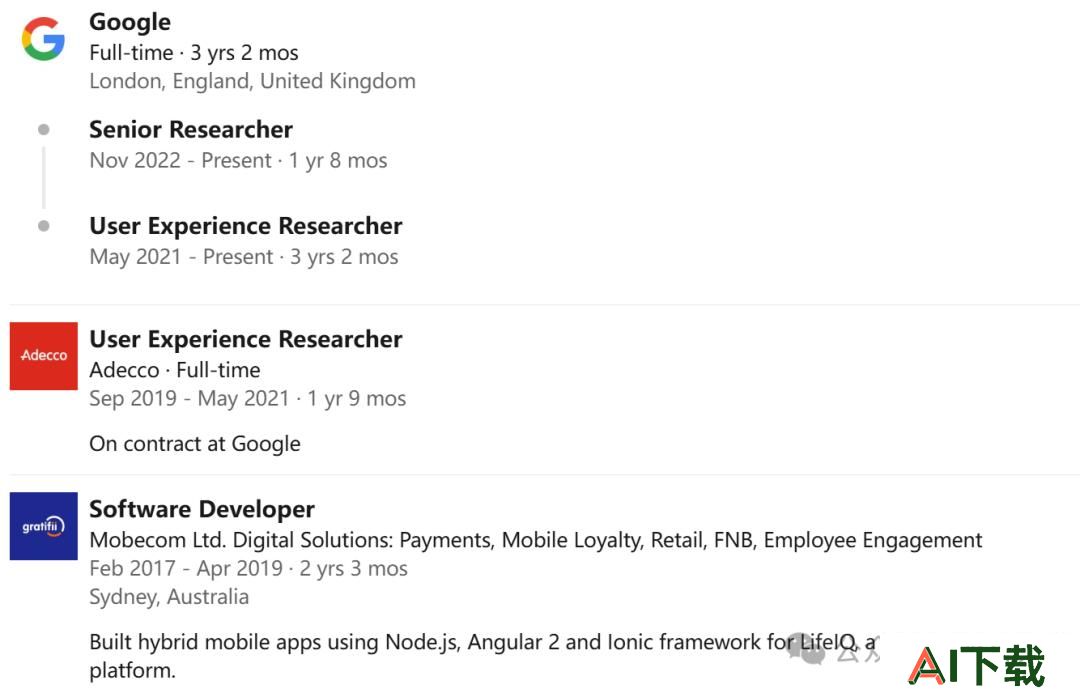Click the 'Nov 2022 - Present' date range
1080x693 pixels.
[180, 161]
